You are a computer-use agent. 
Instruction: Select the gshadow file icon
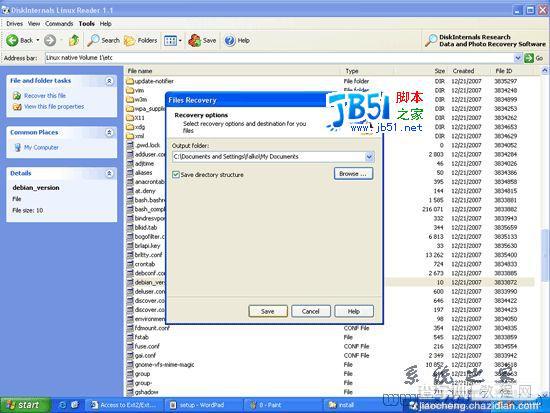tap(130, 392)
